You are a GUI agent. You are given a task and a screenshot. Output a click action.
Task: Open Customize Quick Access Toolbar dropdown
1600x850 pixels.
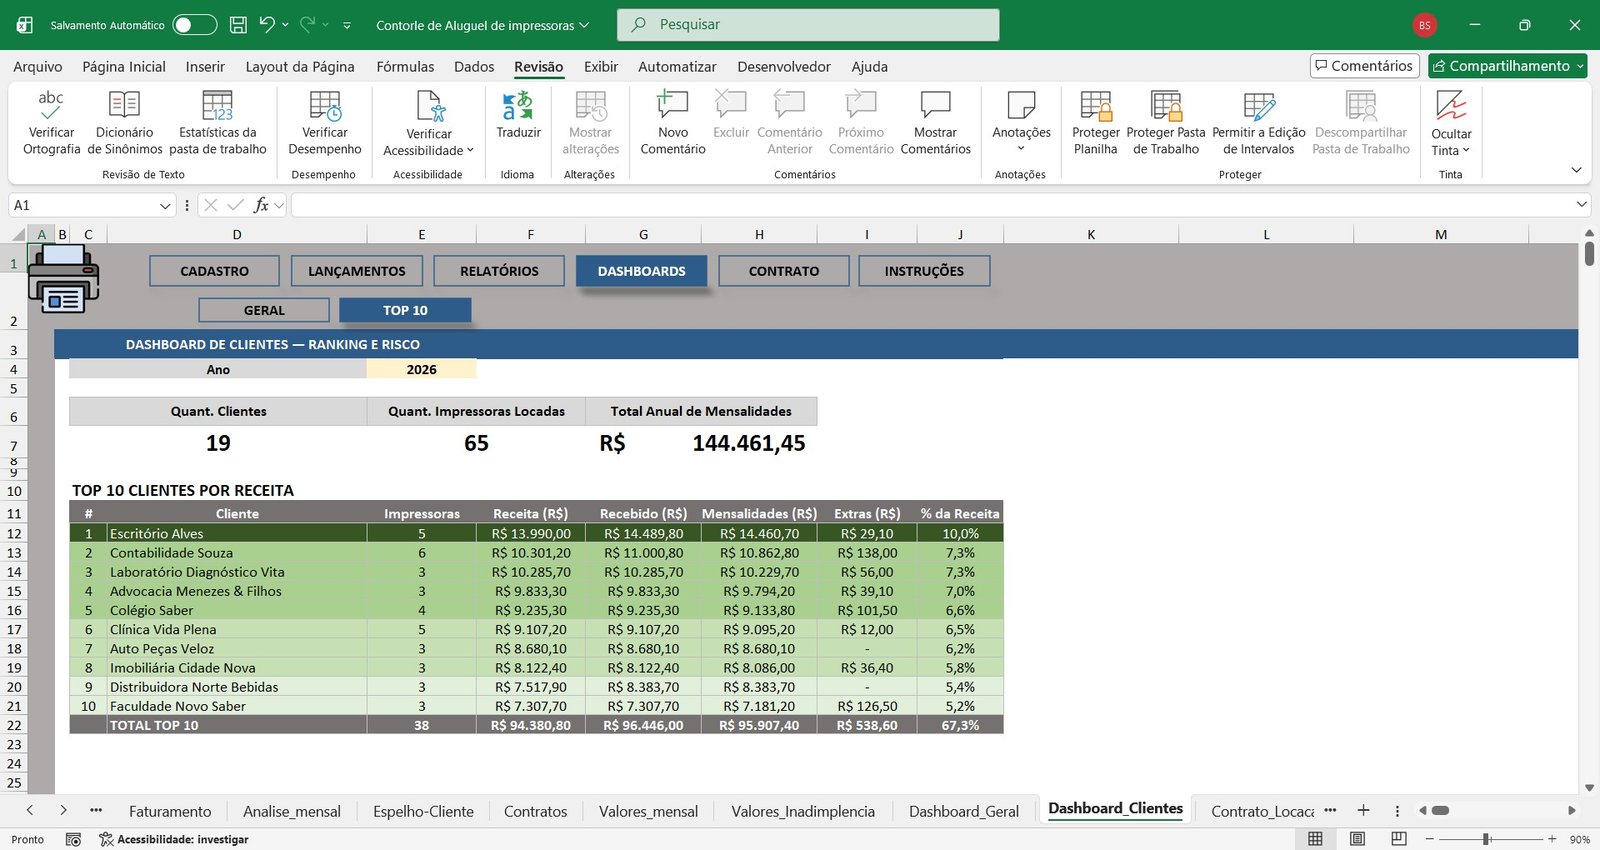347,25
